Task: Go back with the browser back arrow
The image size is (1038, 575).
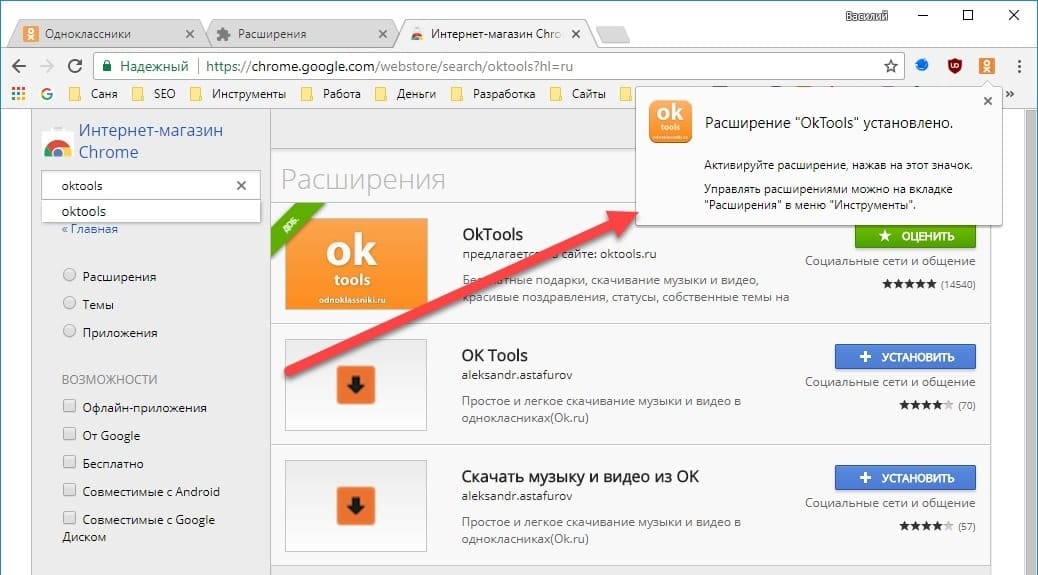Action: pos(19,66)
